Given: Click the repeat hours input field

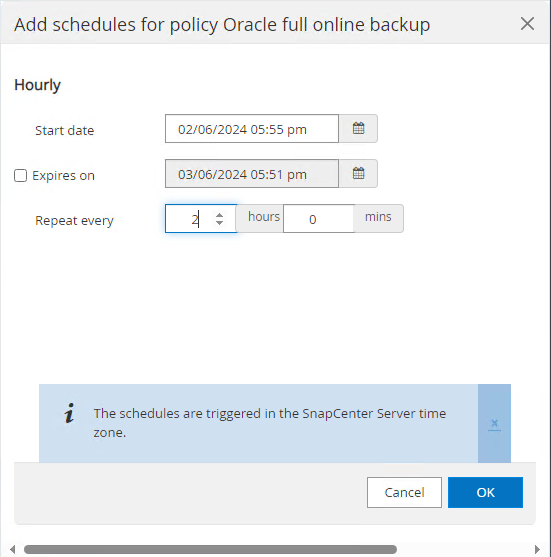Looking at the screenshot, I should (x=201, y=219).
